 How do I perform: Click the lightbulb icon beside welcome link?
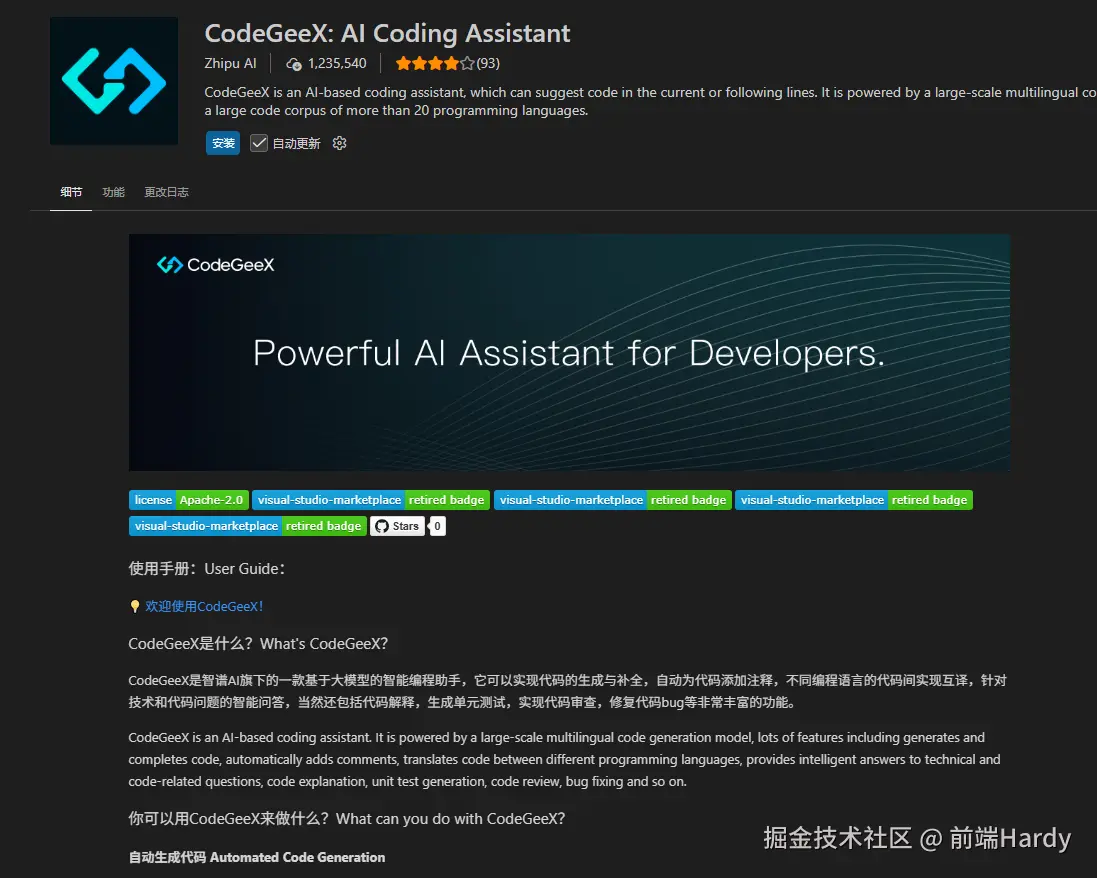[135, 607]
